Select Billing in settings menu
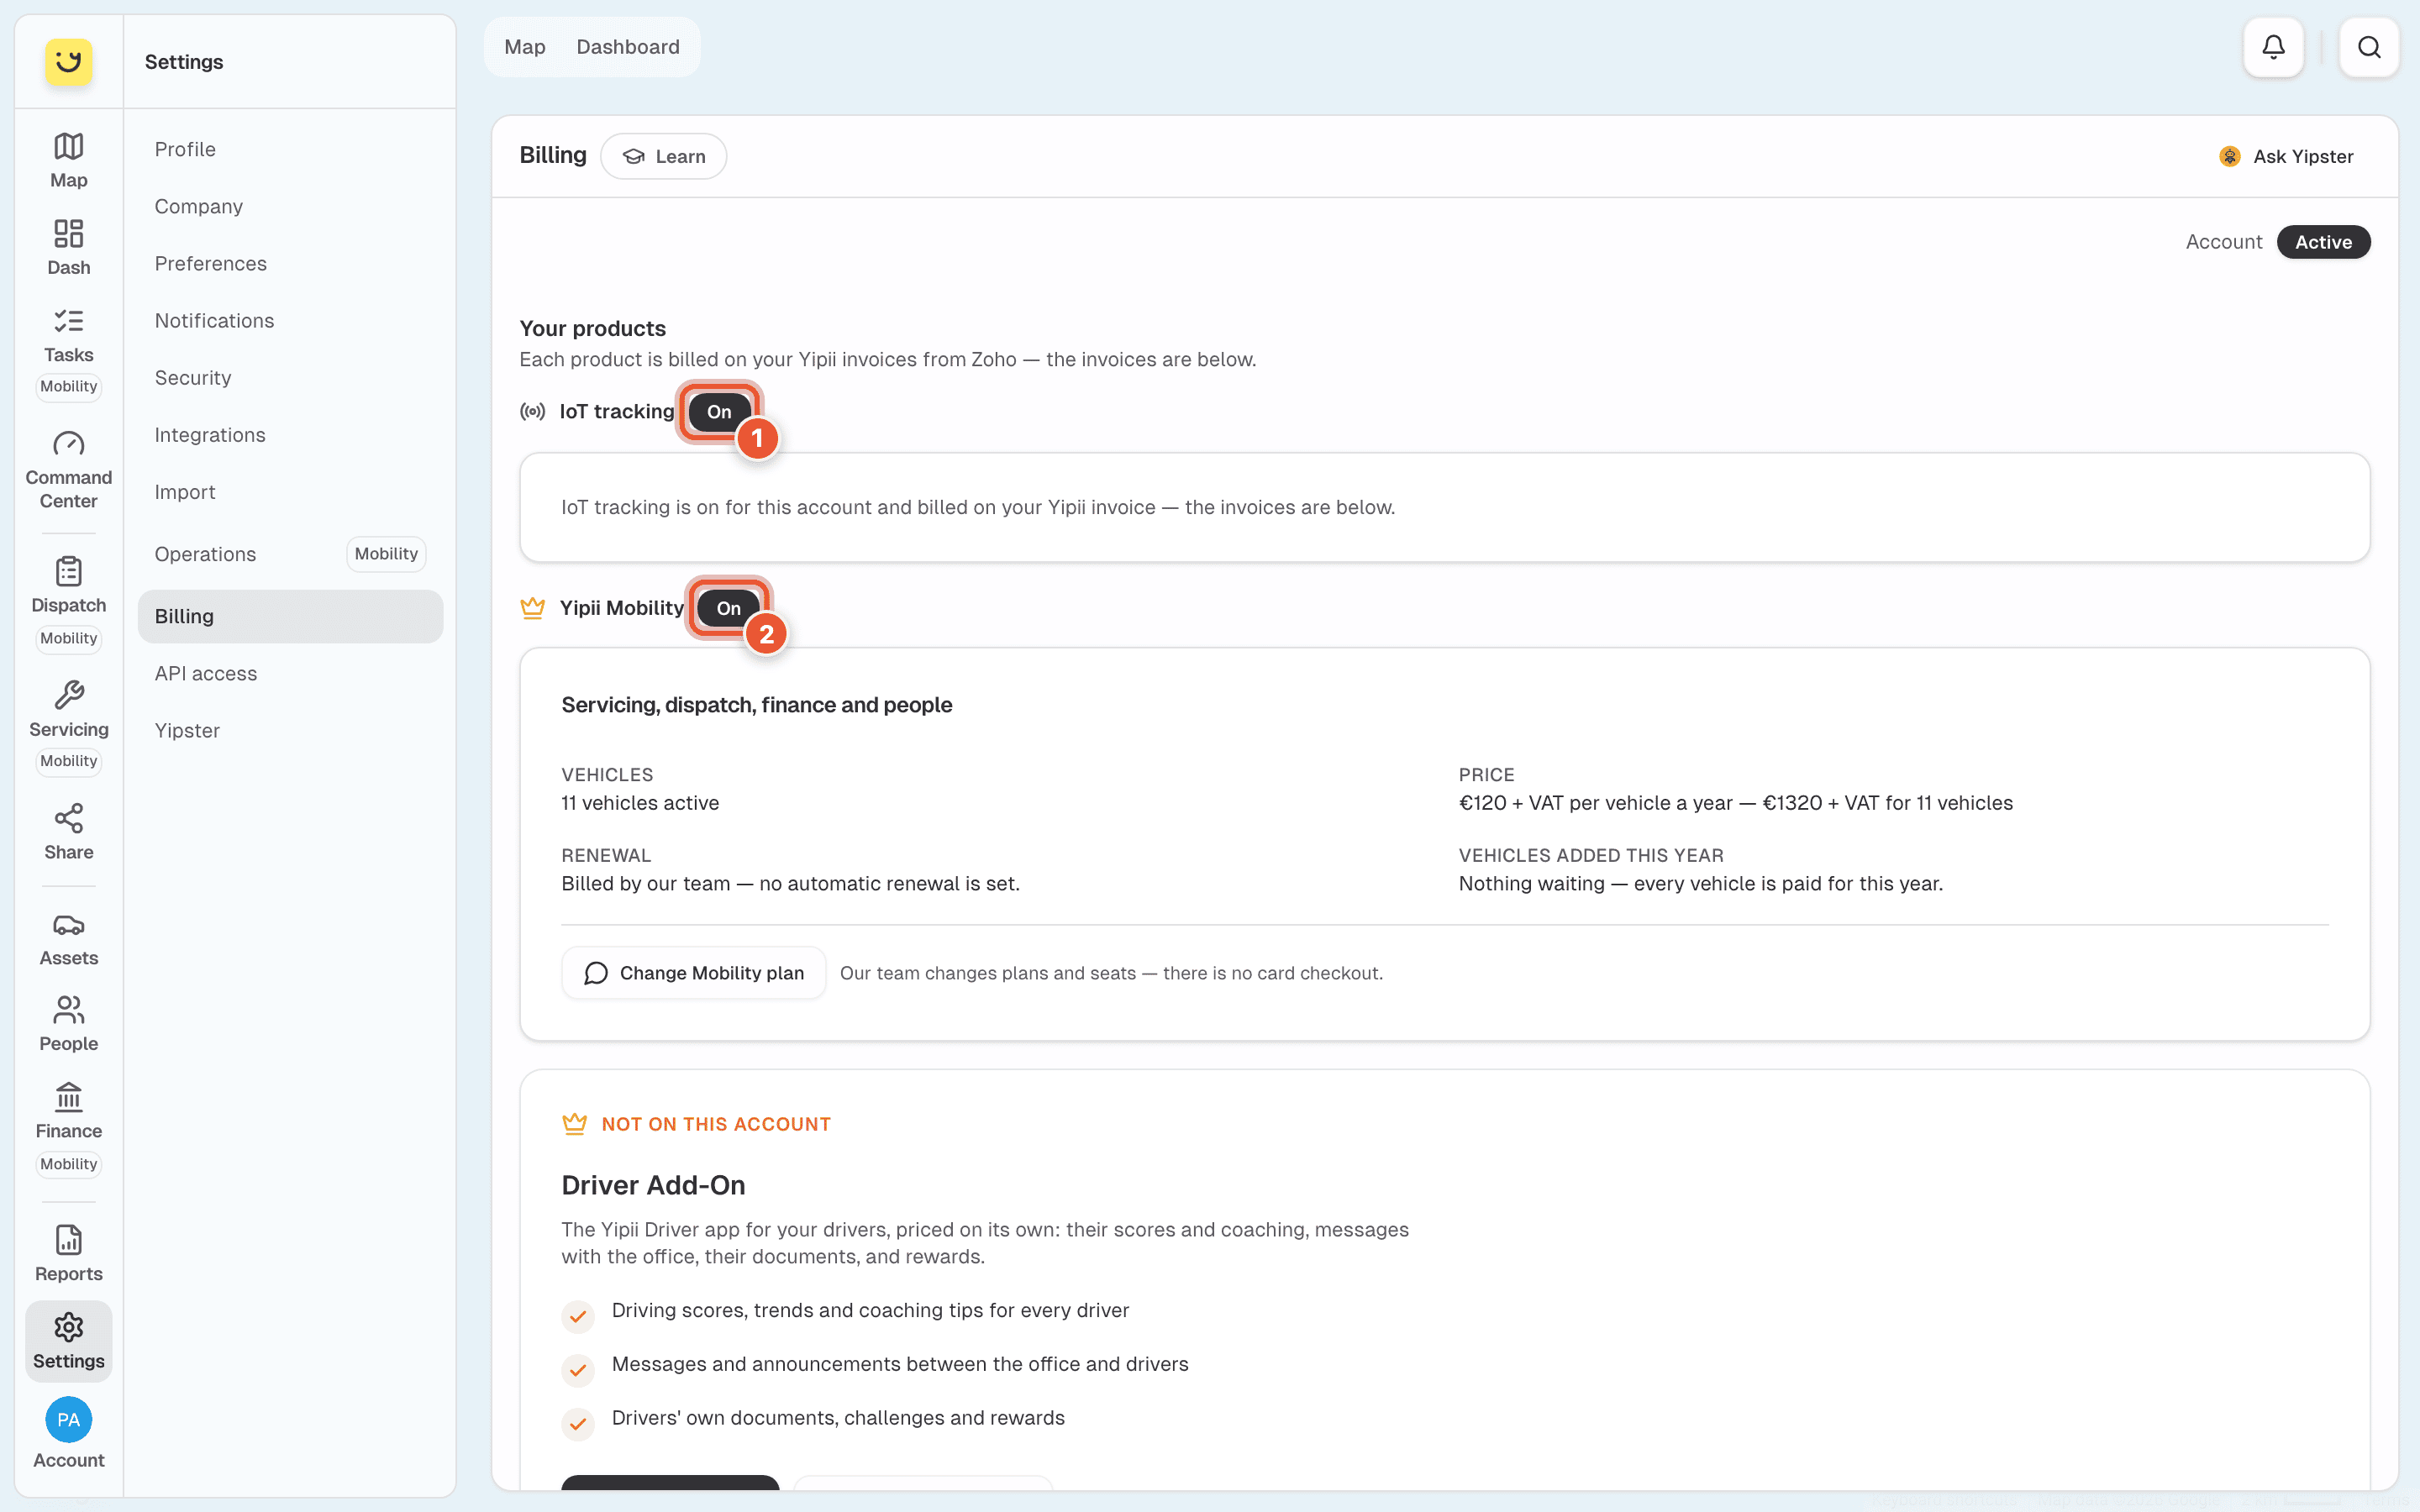The height and width of the screenshot is (1512, 2420). pyautogui.click(x=290, y=616)
